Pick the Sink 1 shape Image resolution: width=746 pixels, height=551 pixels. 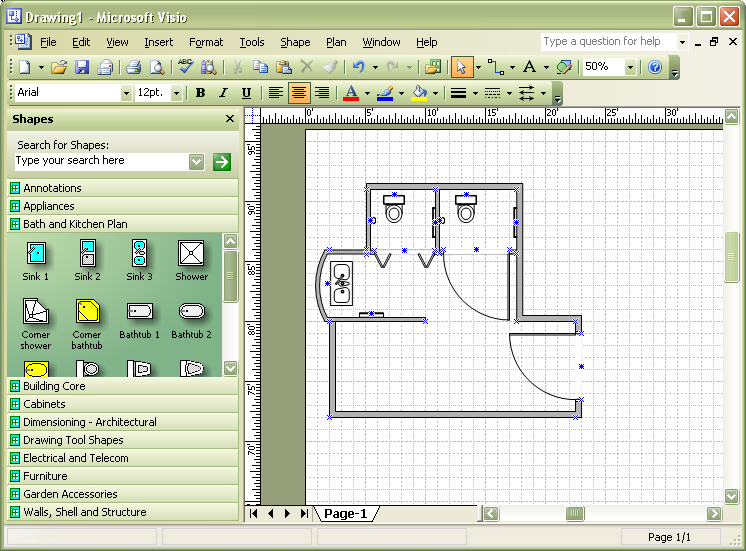pos(36,261)
